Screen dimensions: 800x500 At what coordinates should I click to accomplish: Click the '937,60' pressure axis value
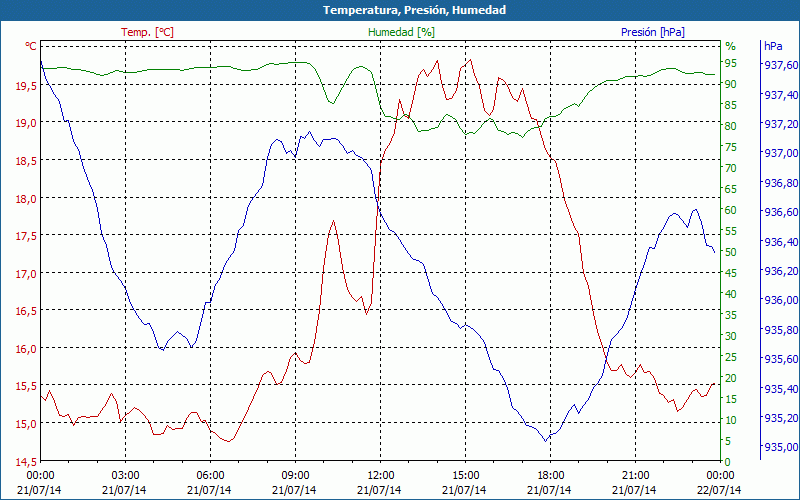tap(781, 65)
